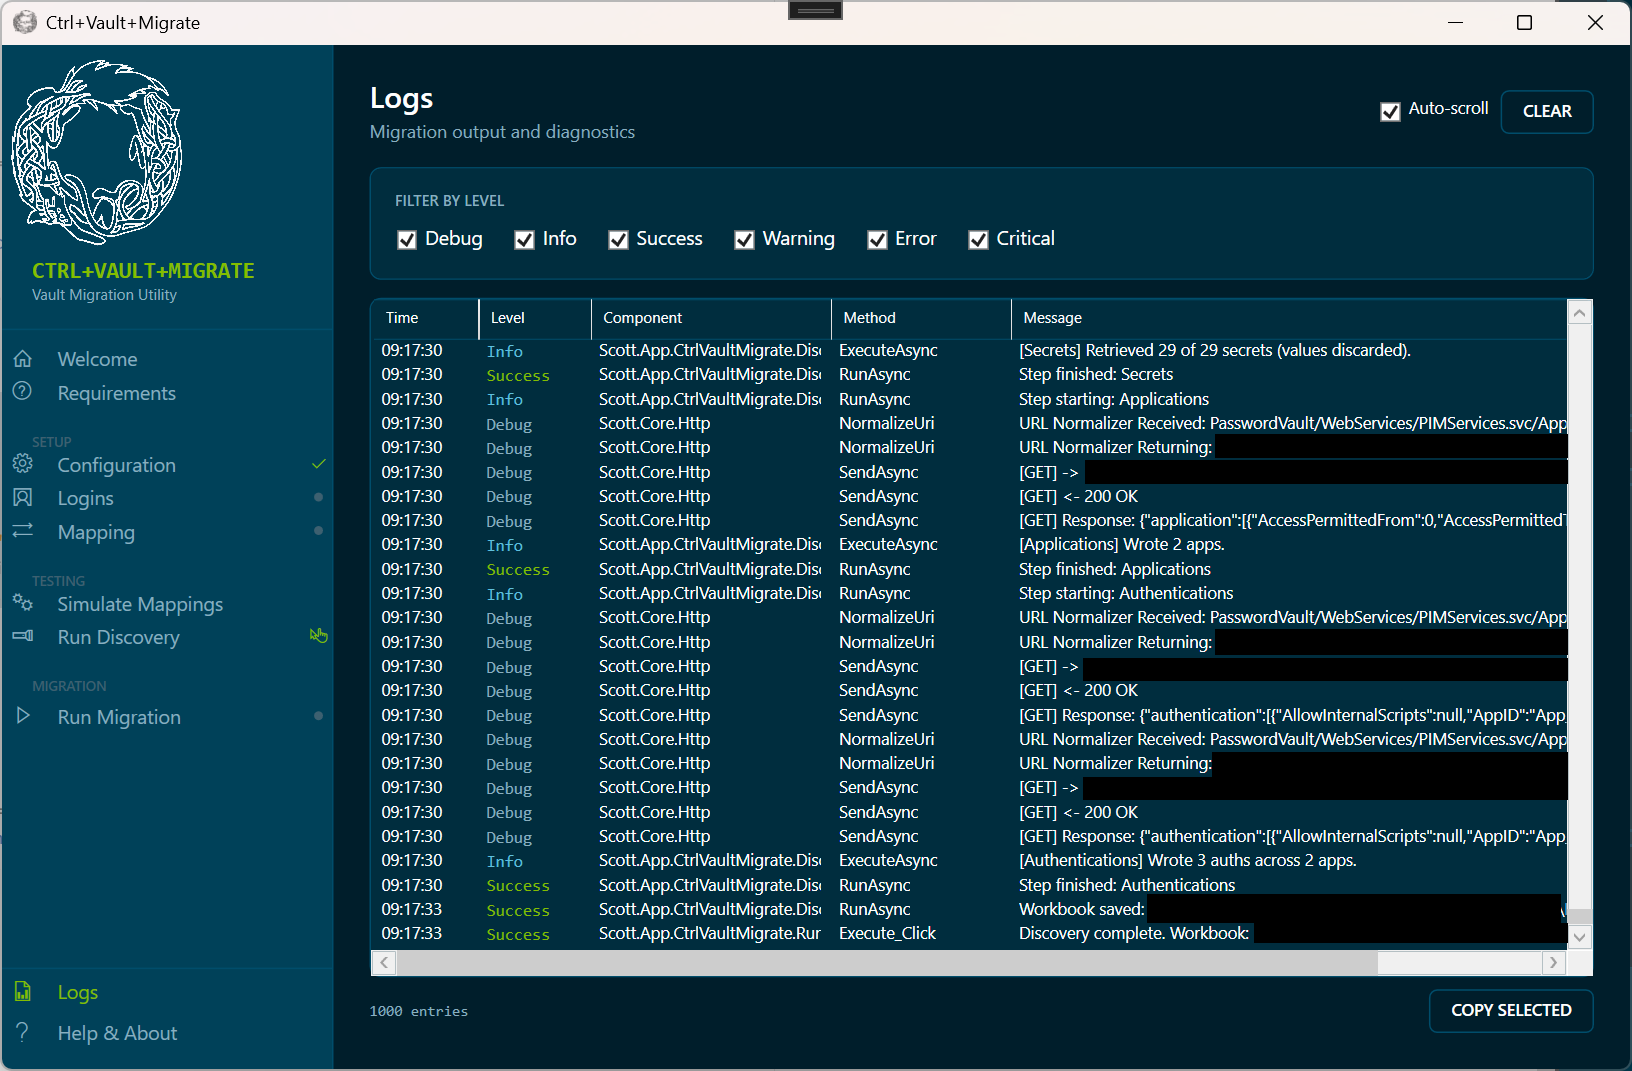
Task: Toggle the Warning level filter
Action: click(744, 240)
